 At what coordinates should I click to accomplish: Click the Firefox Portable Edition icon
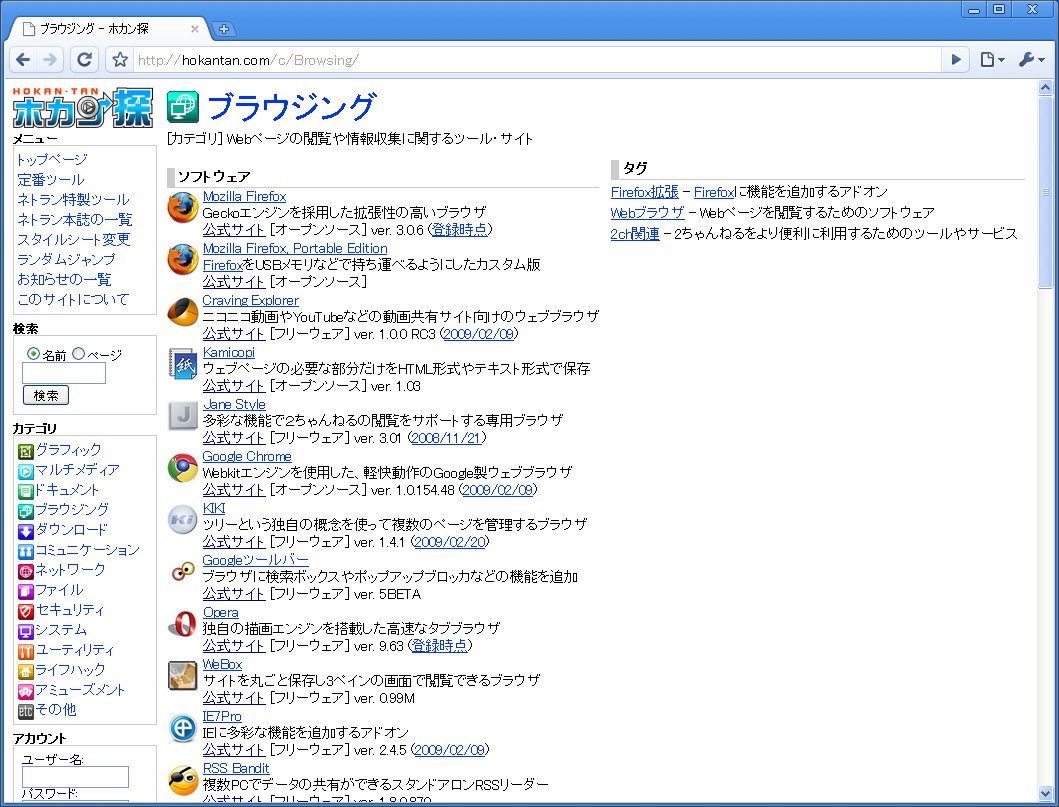182,259
